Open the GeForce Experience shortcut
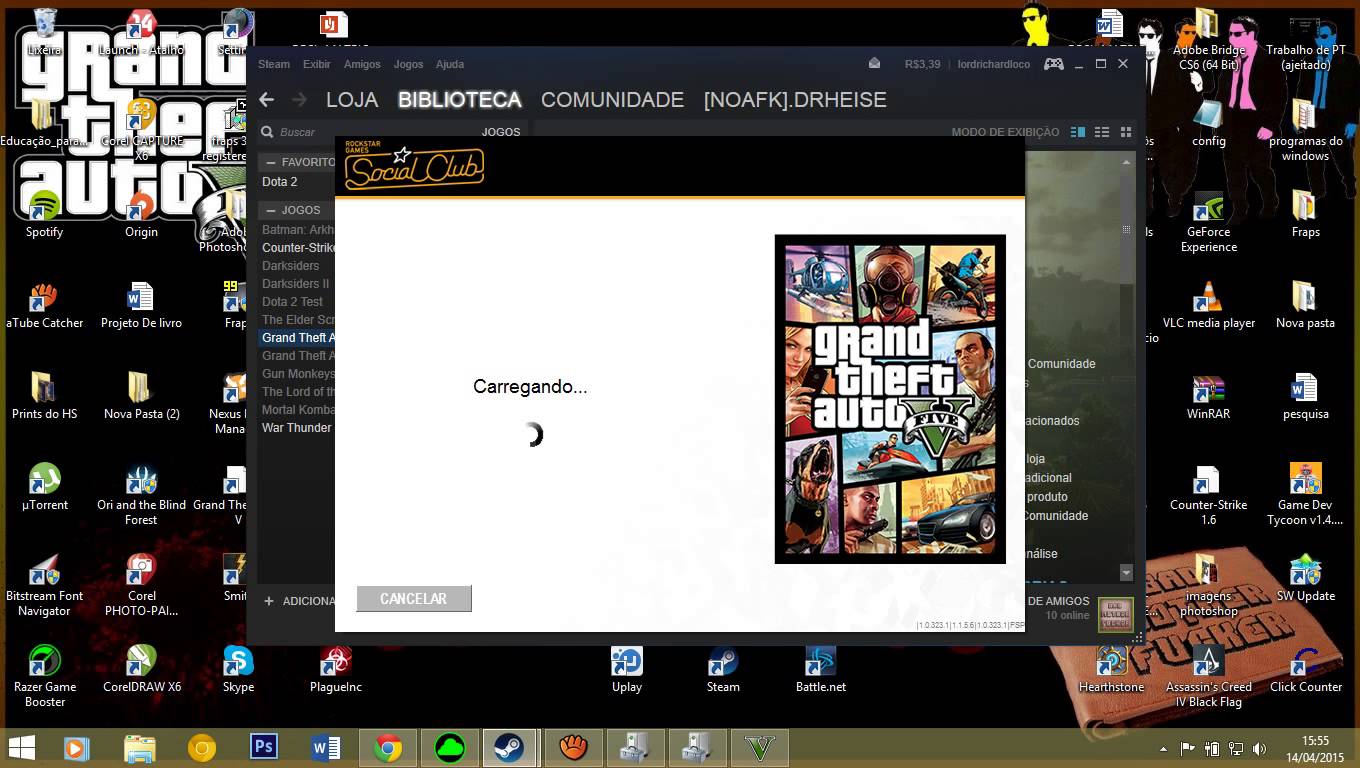Viewport: 1360px width, 768px height. (x=1208, y=221)
